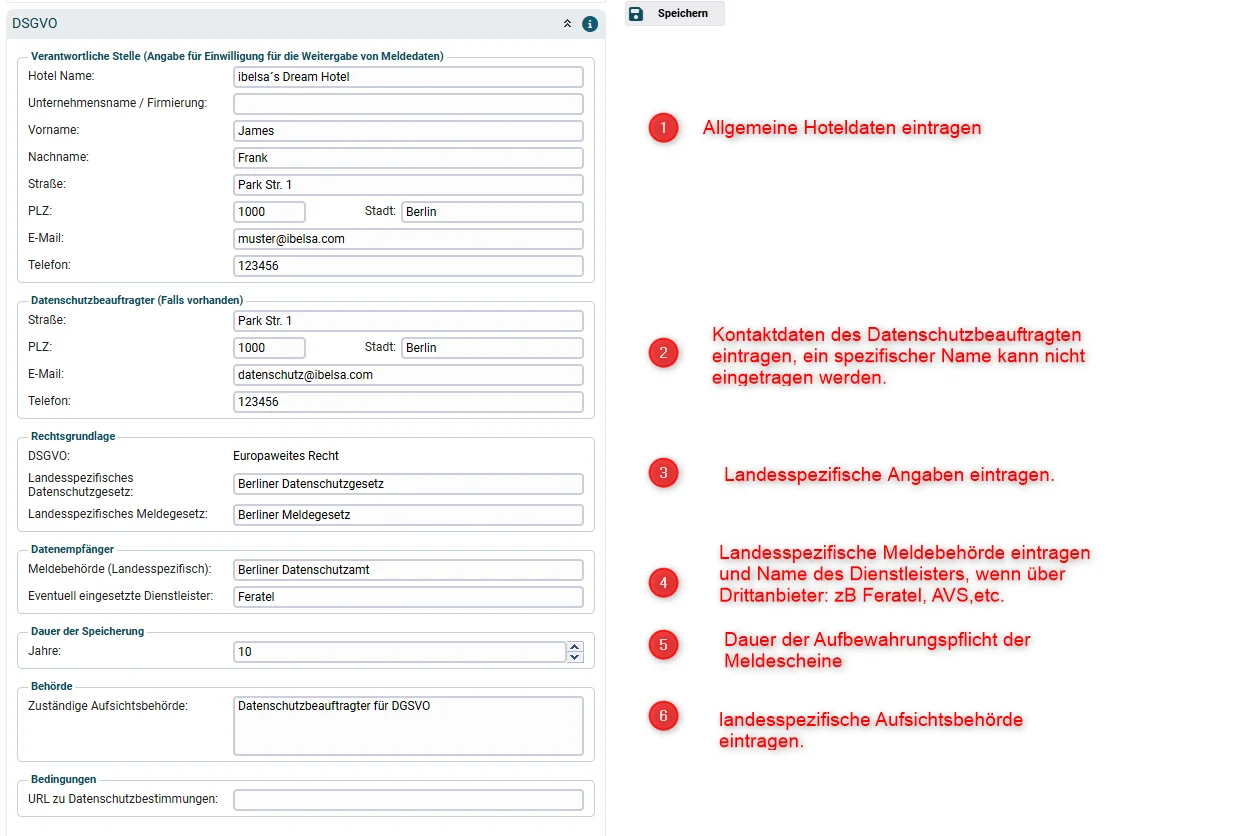1234x836 pixels.
Task: Select the Vorname field containing James
Action: [408, 131]
